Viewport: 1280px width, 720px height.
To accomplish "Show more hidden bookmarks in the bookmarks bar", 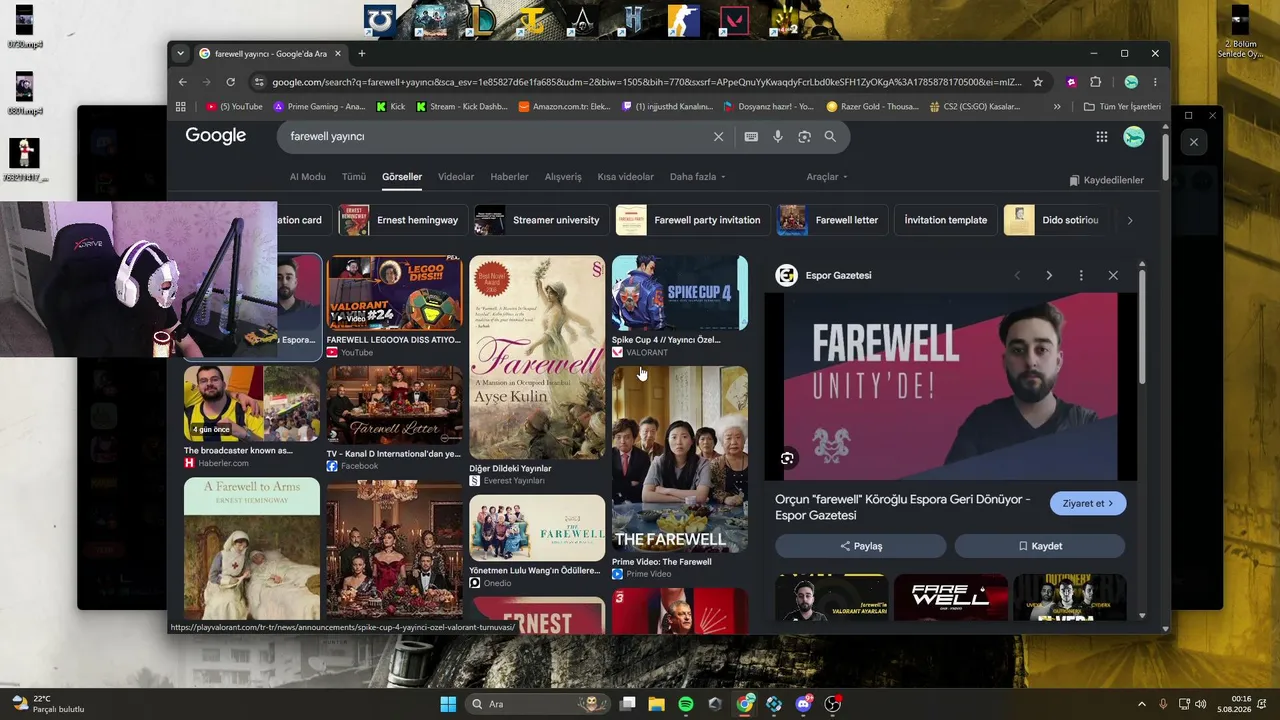I will coord(1057,106).
